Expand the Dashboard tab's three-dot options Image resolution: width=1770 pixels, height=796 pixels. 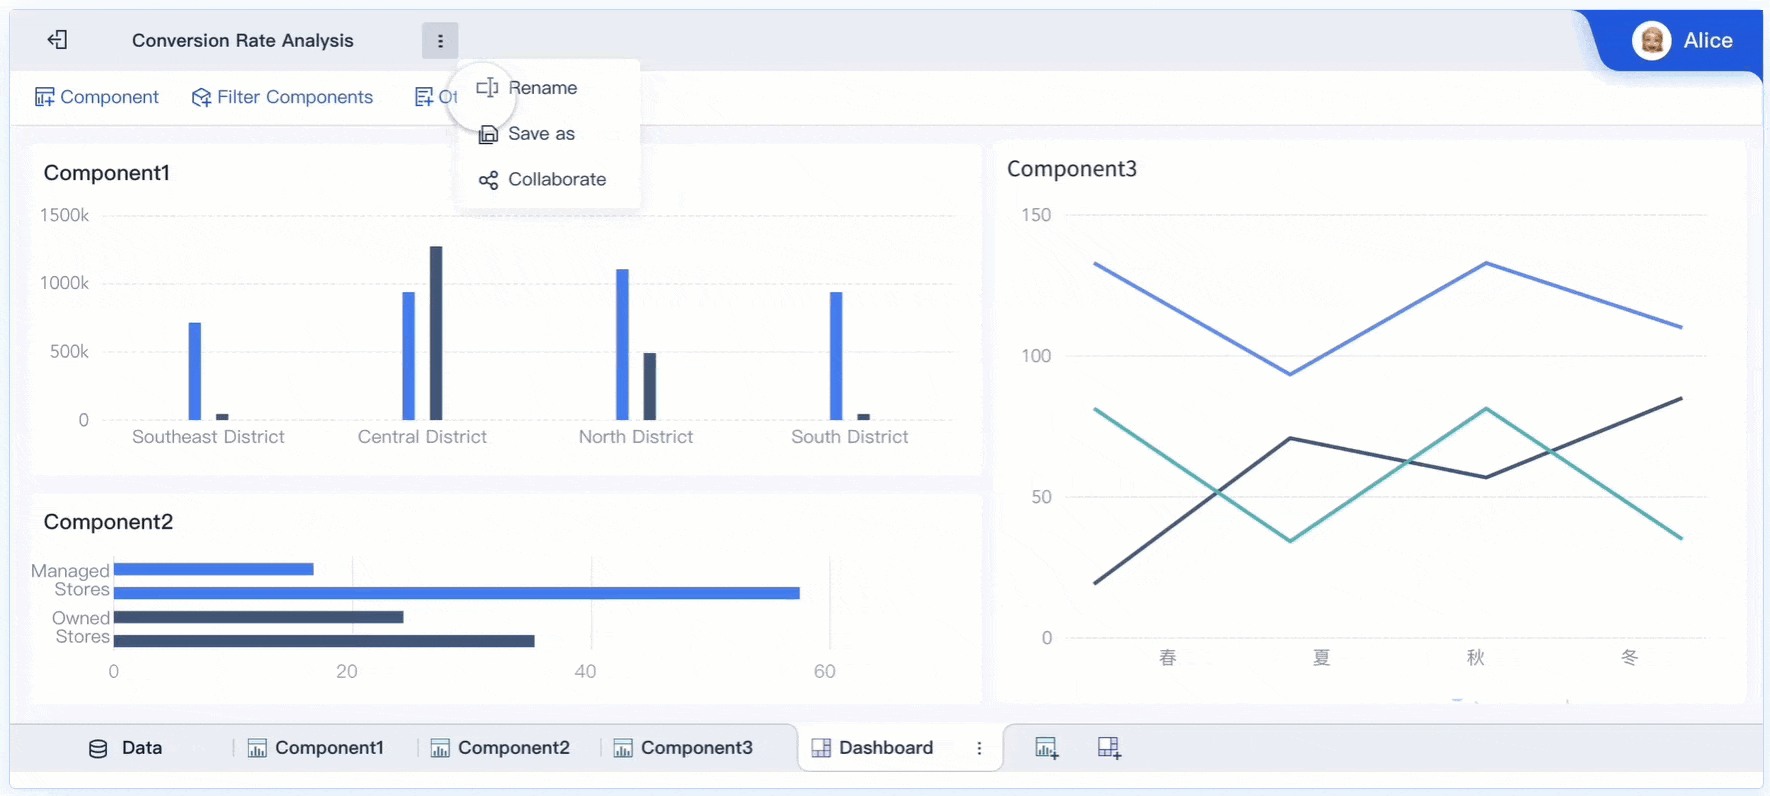click(x=979, y=748)
